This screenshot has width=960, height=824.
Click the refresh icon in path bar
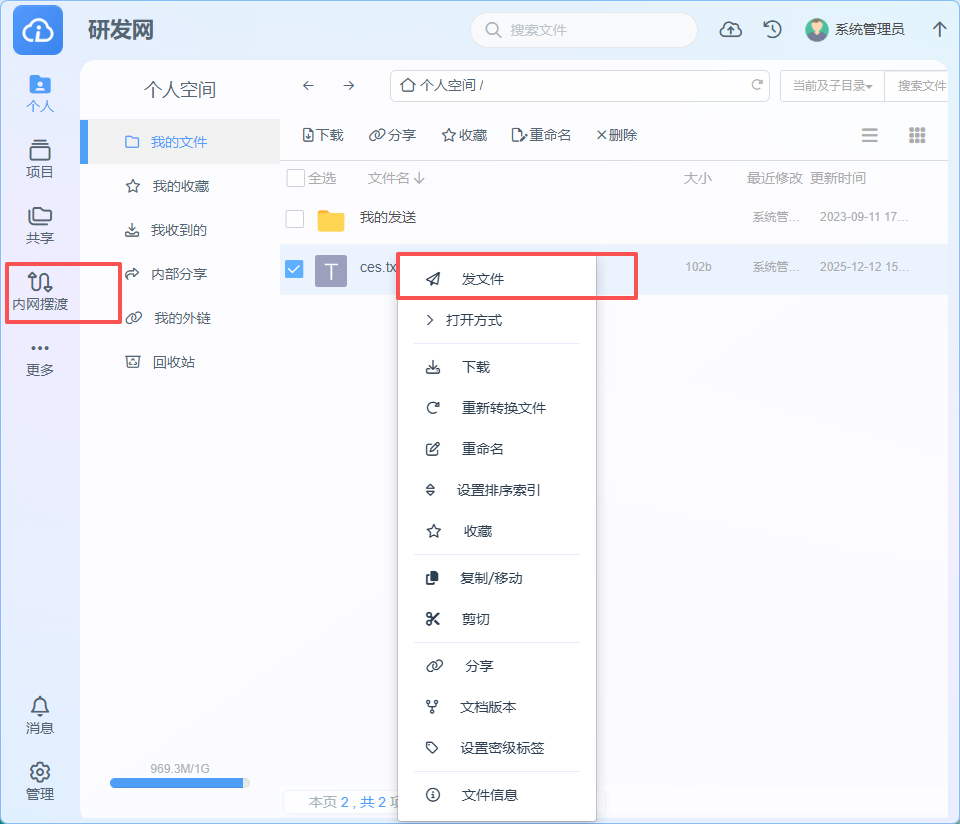pos(757,85)
